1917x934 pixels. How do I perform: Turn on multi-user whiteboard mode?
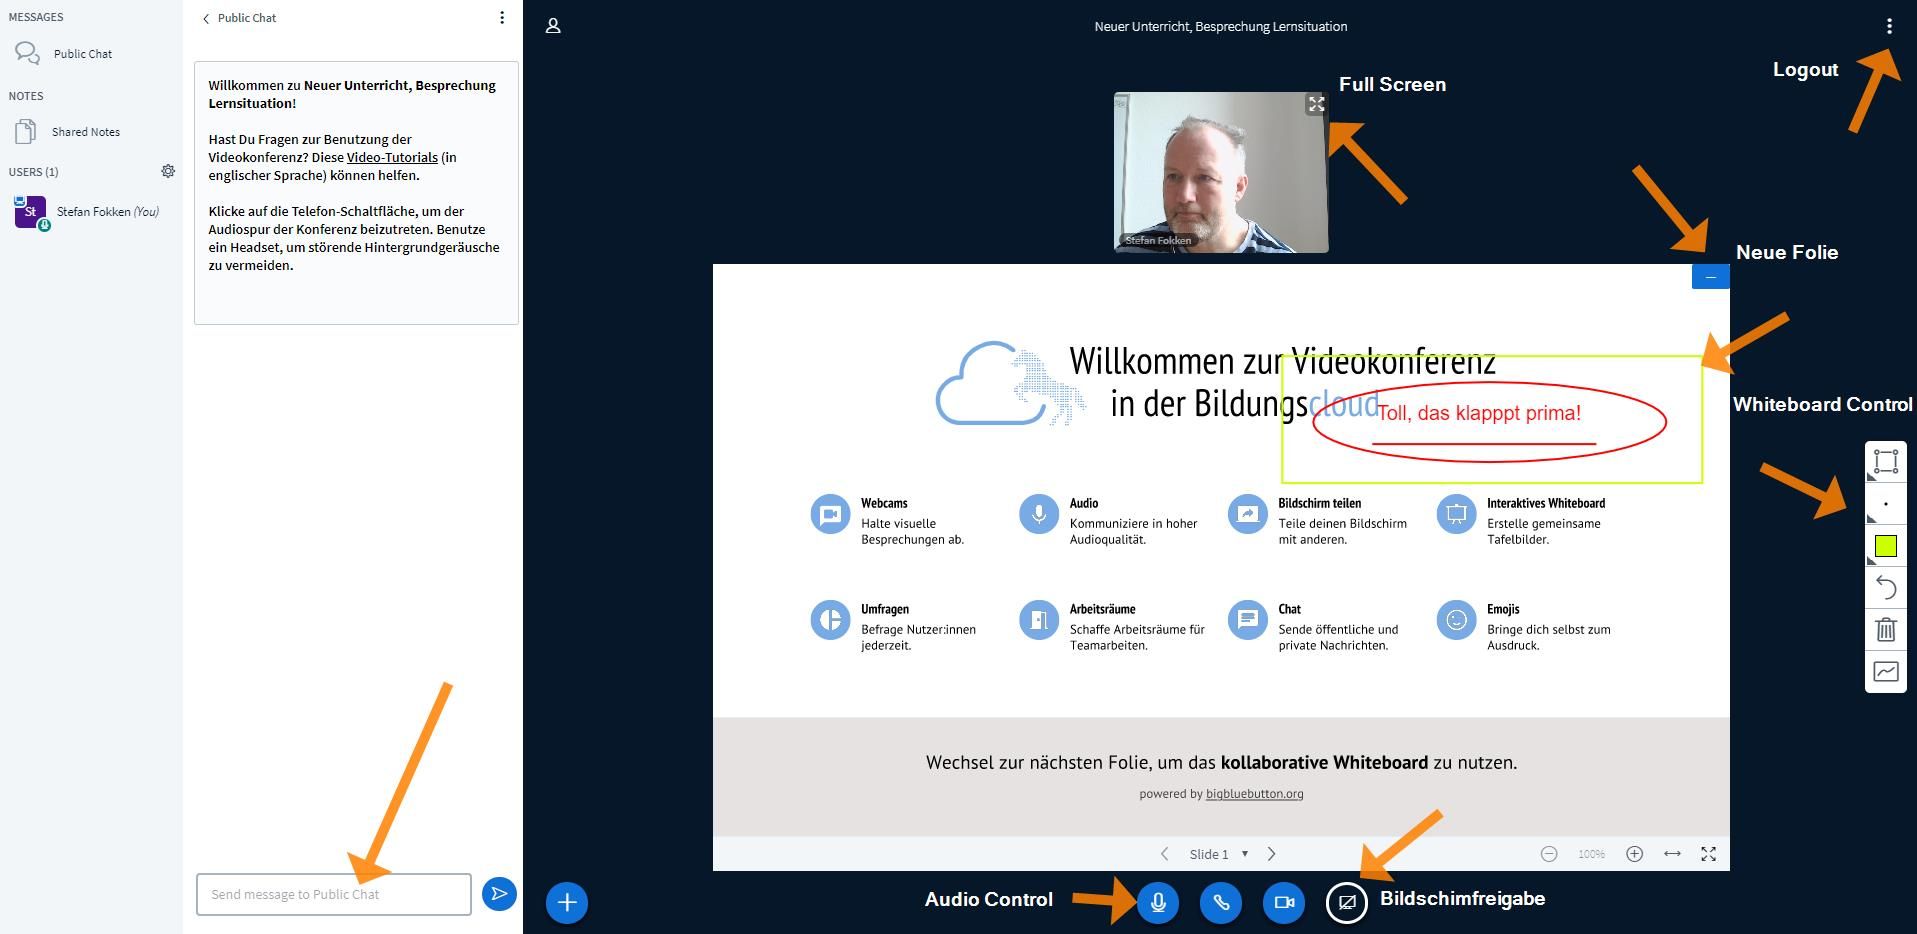[1885, 672]
